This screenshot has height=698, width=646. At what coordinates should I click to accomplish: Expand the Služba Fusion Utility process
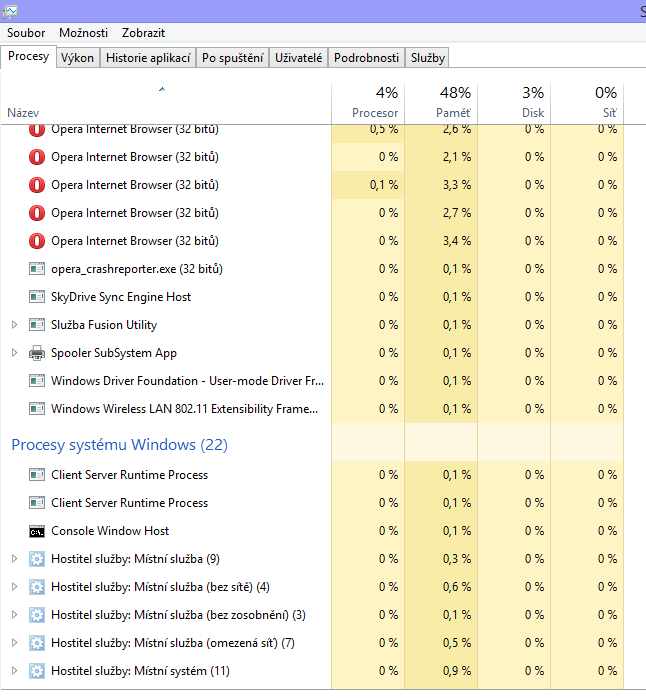coord(14,325)
